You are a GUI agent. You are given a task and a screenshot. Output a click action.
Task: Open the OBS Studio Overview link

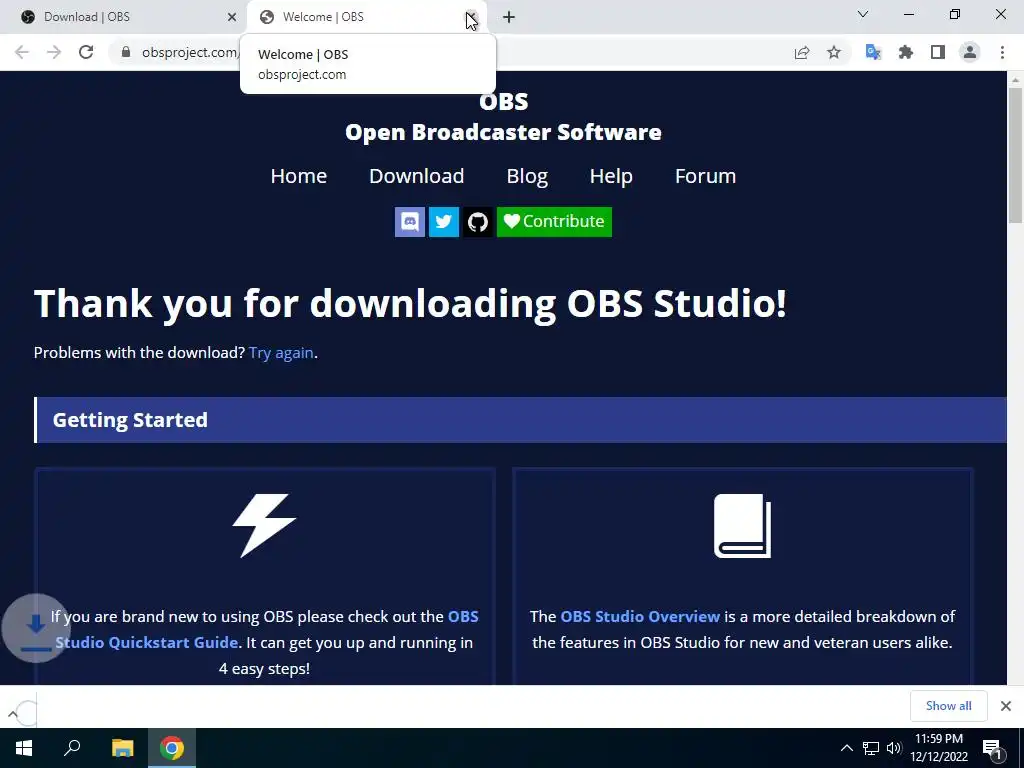click(640, 616)
